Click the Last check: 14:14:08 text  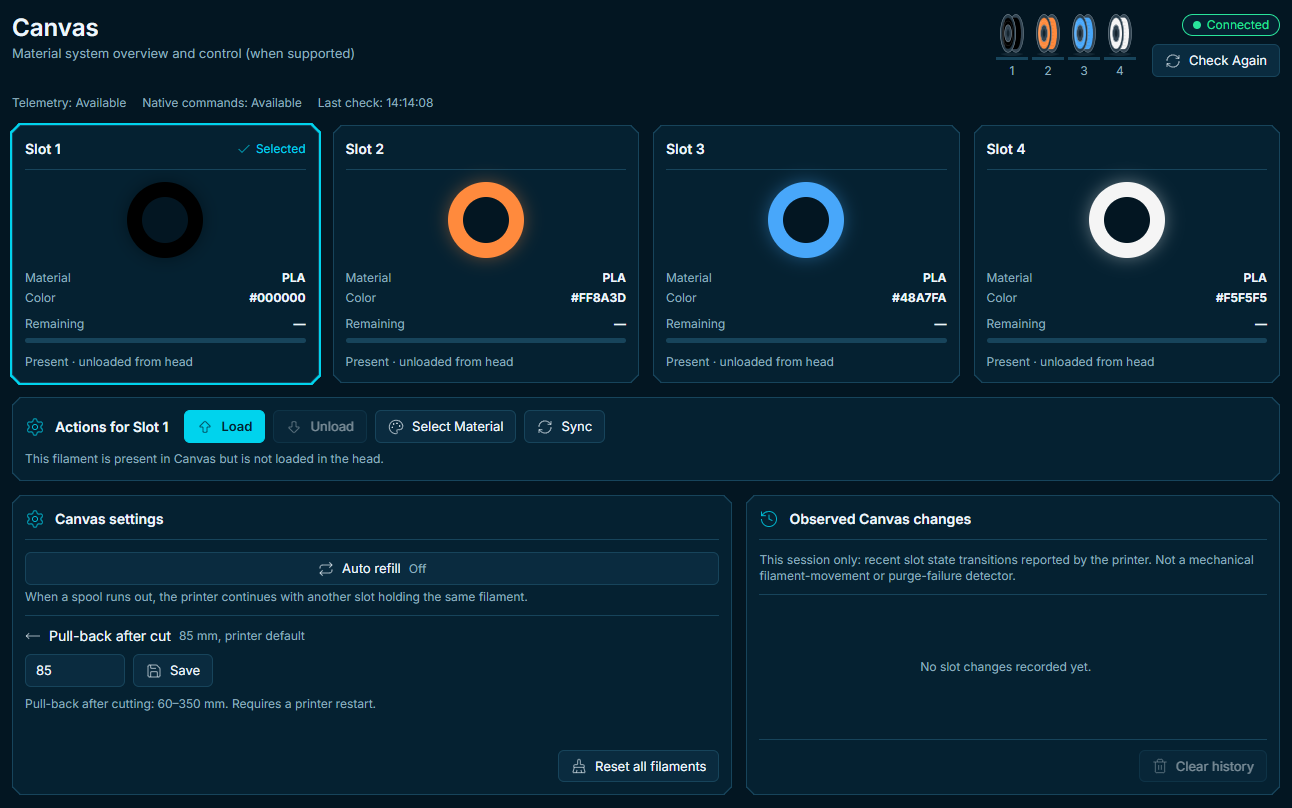[375, 103]
